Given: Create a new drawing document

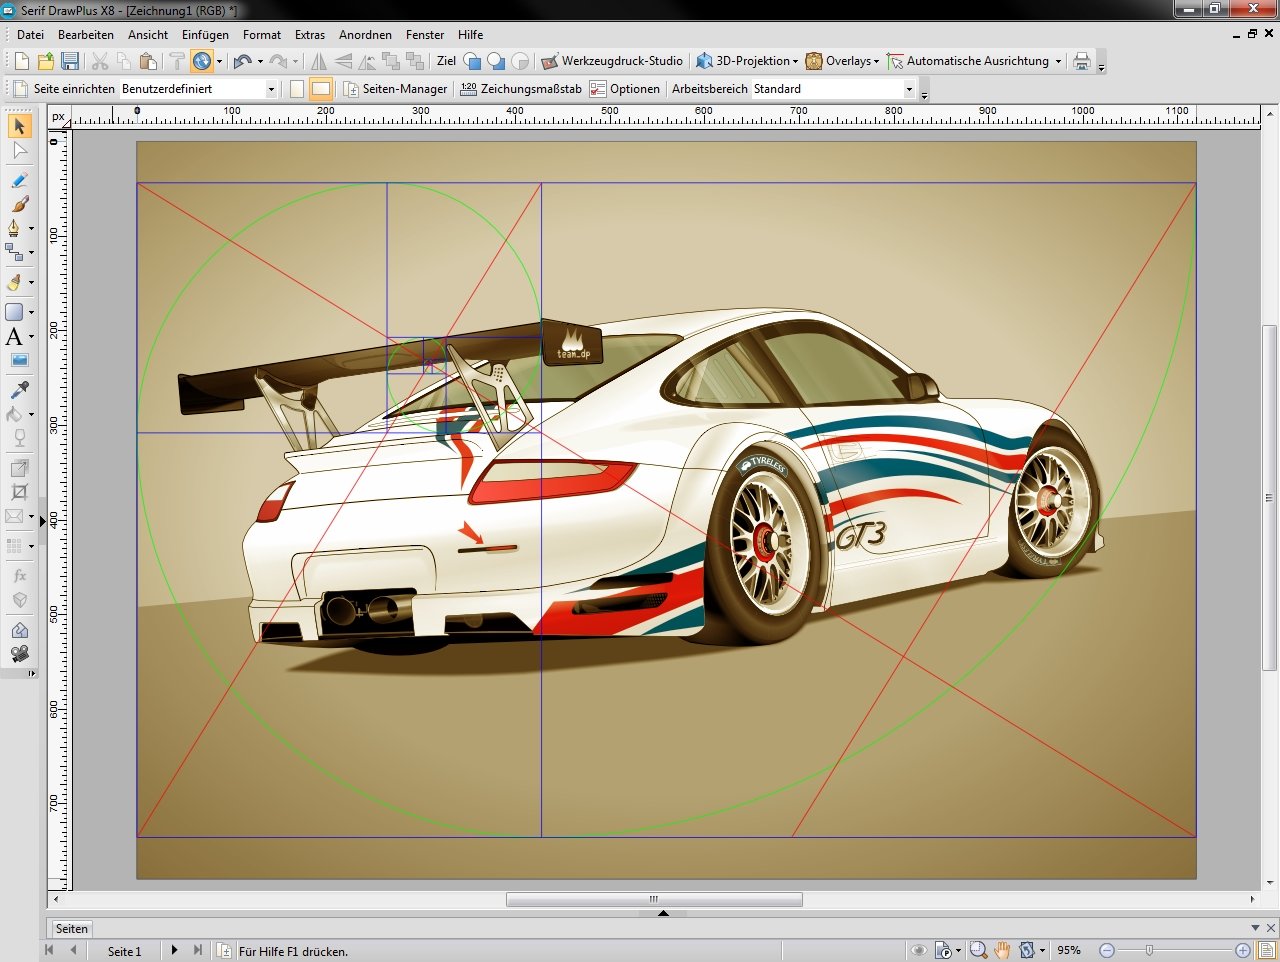Looking at the screenshot, I should pos(21,61).
